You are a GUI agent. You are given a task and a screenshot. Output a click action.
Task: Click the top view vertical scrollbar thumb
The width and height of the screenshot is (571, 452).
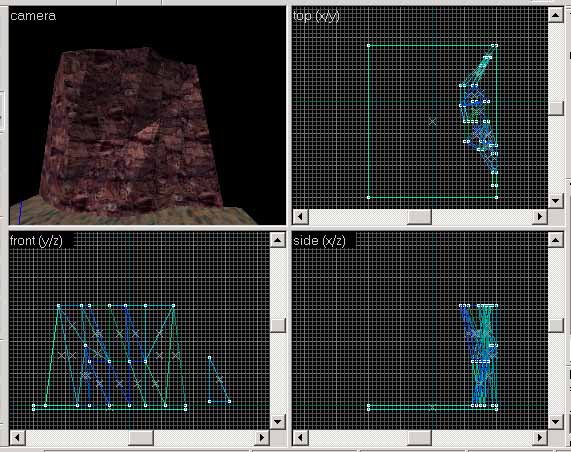[556, 108]
